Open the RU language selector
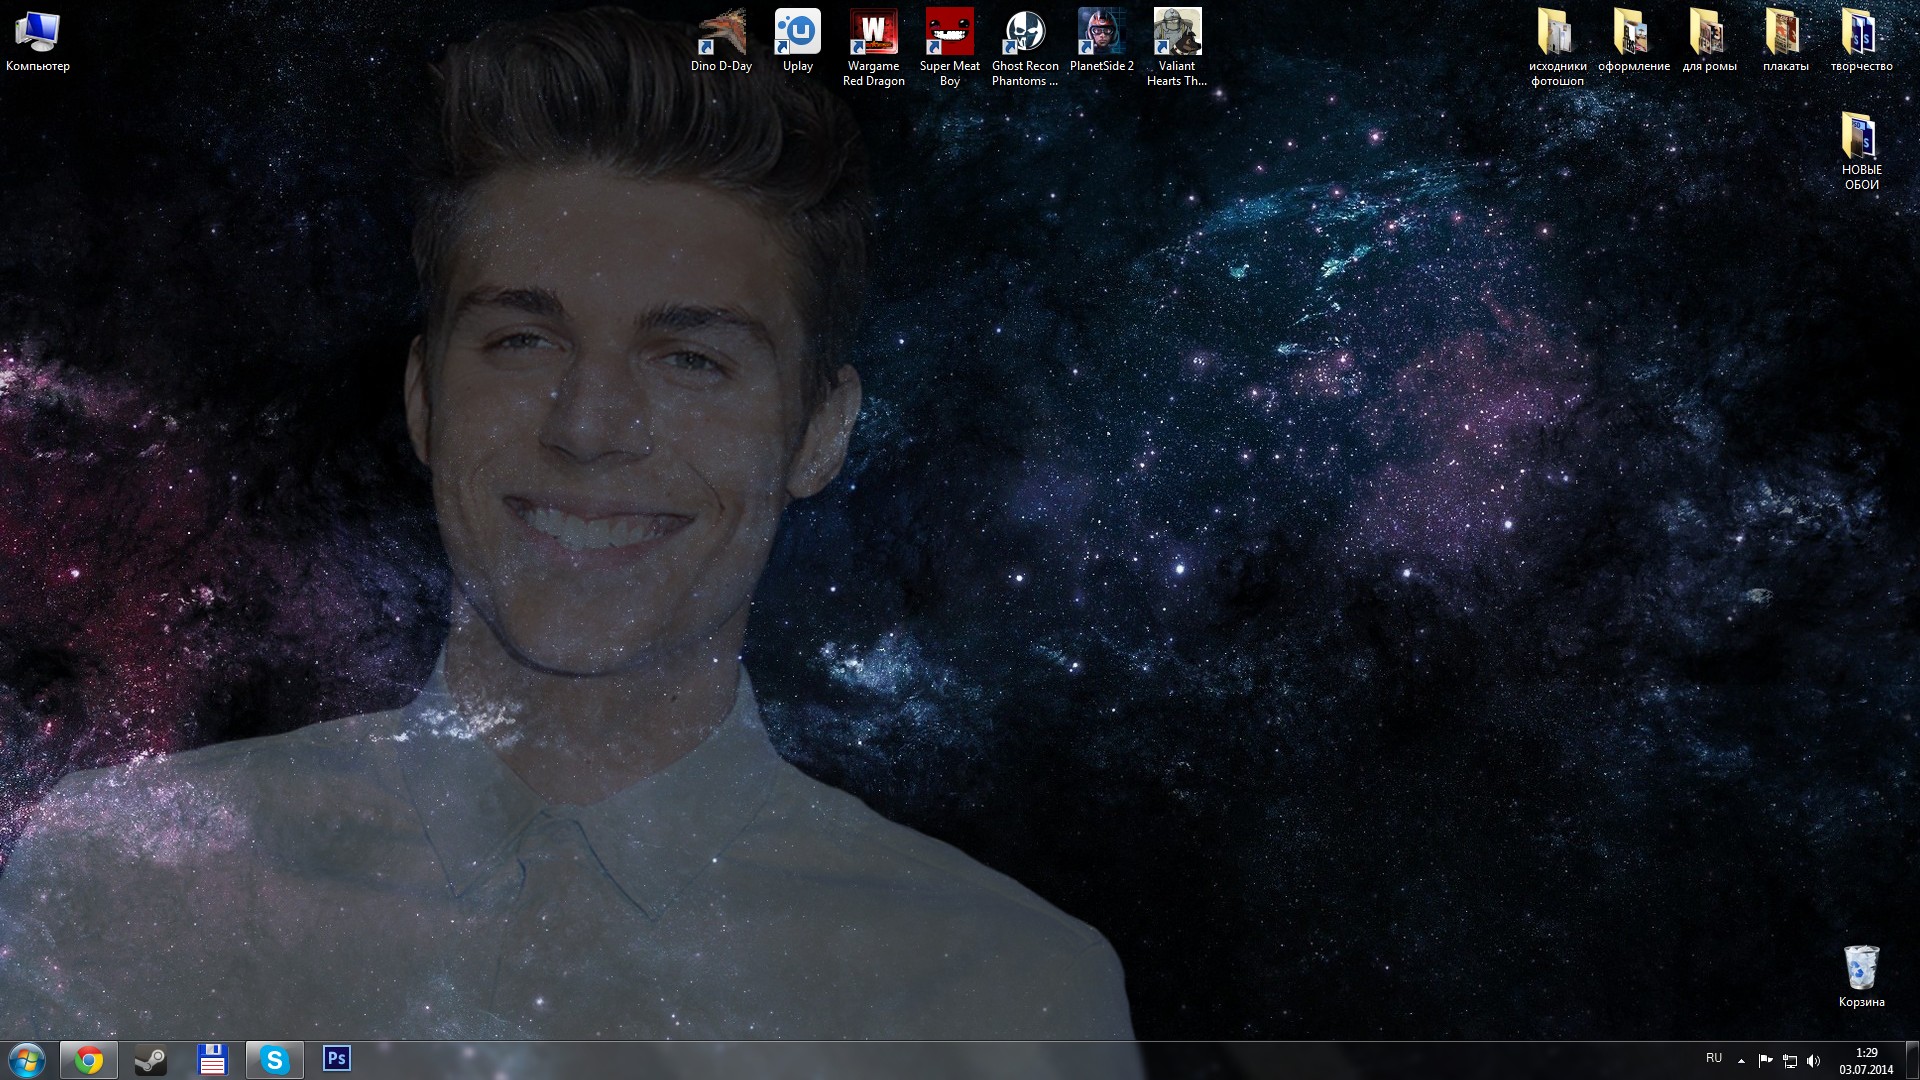This screenshot has width=1920, height=1080. (x=1714, y=1059)
